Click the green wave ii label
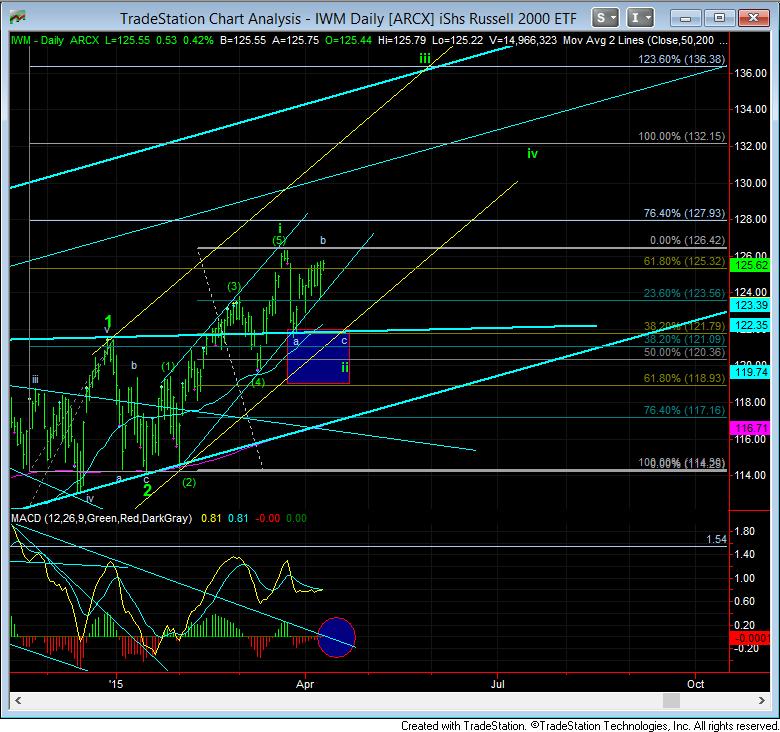Image resolution: width=780 pixels, height=732 pixels. click(x=345, y=368)
